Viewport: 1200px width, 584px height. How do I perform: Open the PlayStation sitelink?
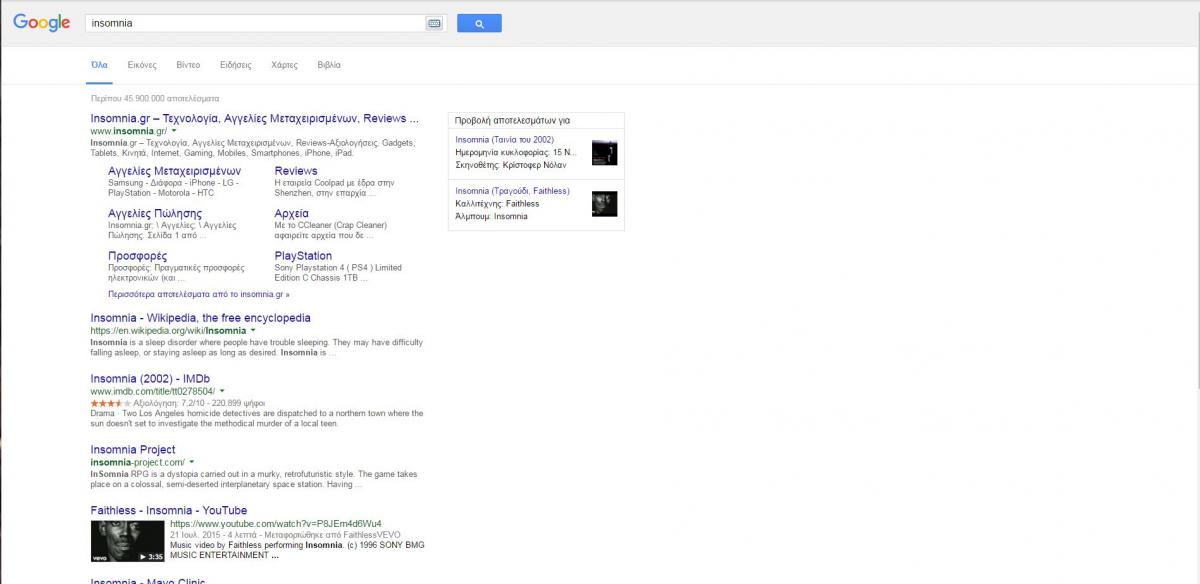pos(303,256)
